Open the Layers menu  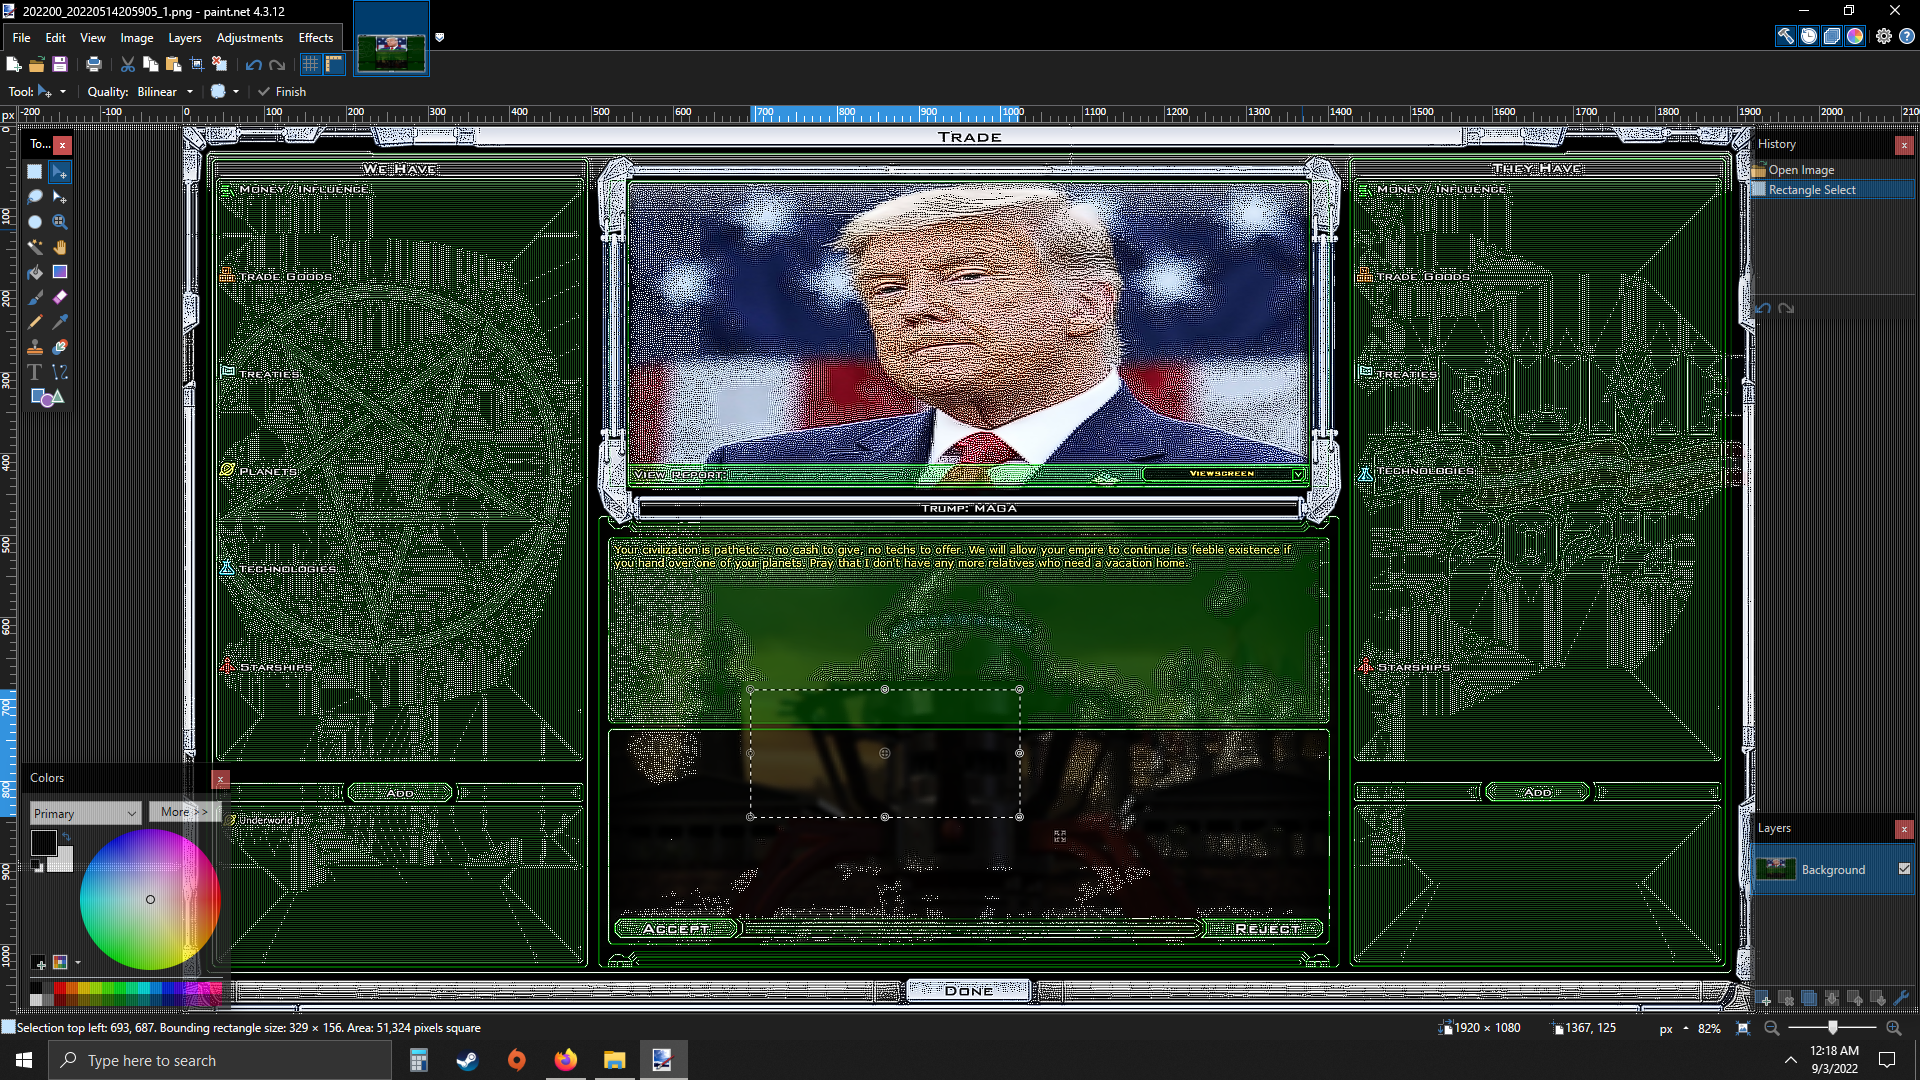coord(184,38)
